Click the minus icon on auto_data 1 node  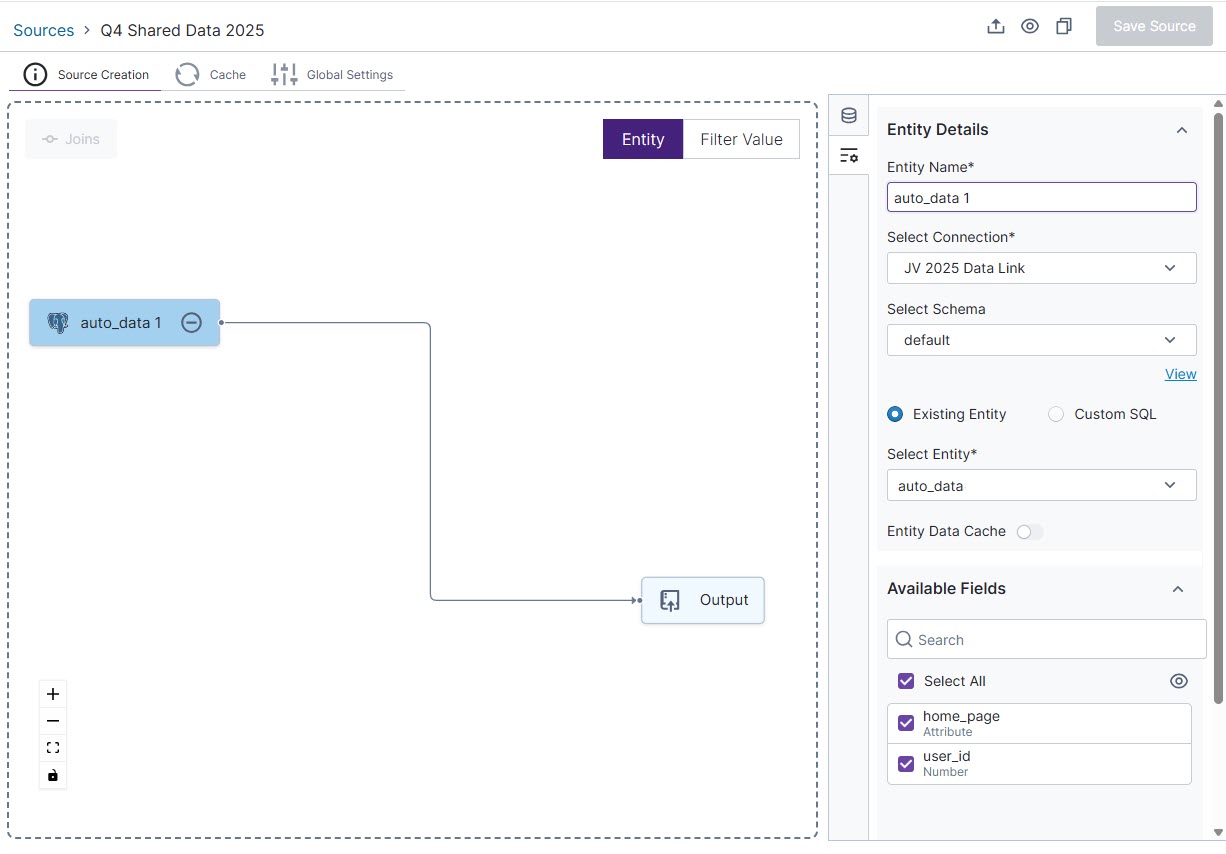191,323
